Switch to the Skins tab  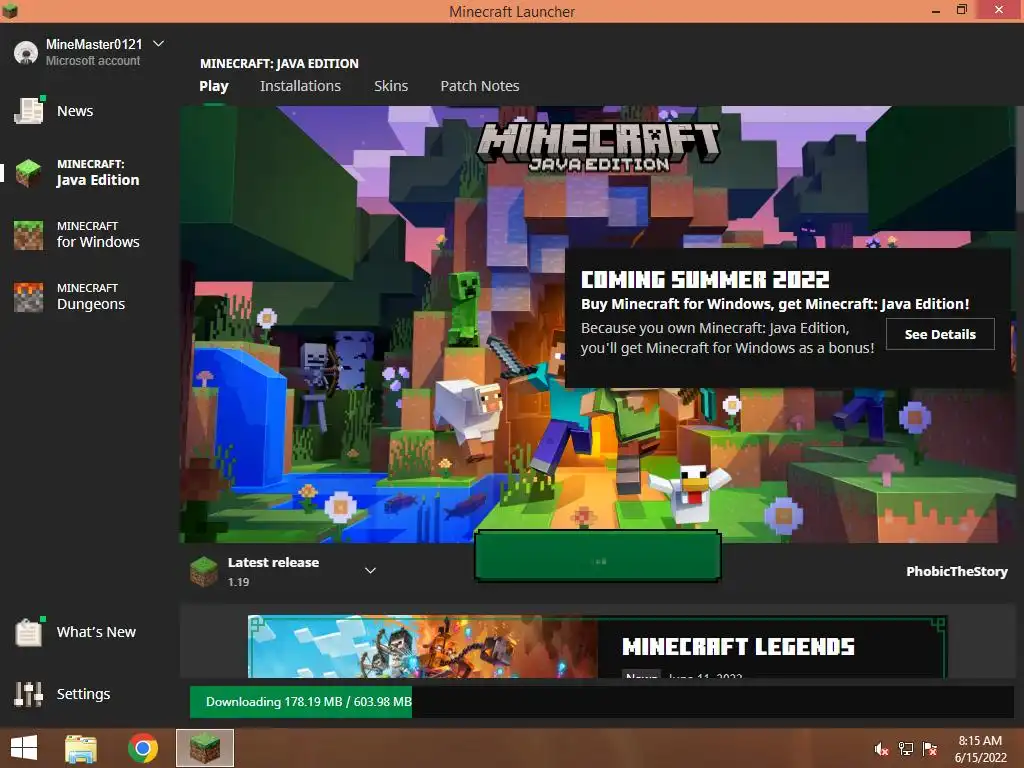pos(391,86)
